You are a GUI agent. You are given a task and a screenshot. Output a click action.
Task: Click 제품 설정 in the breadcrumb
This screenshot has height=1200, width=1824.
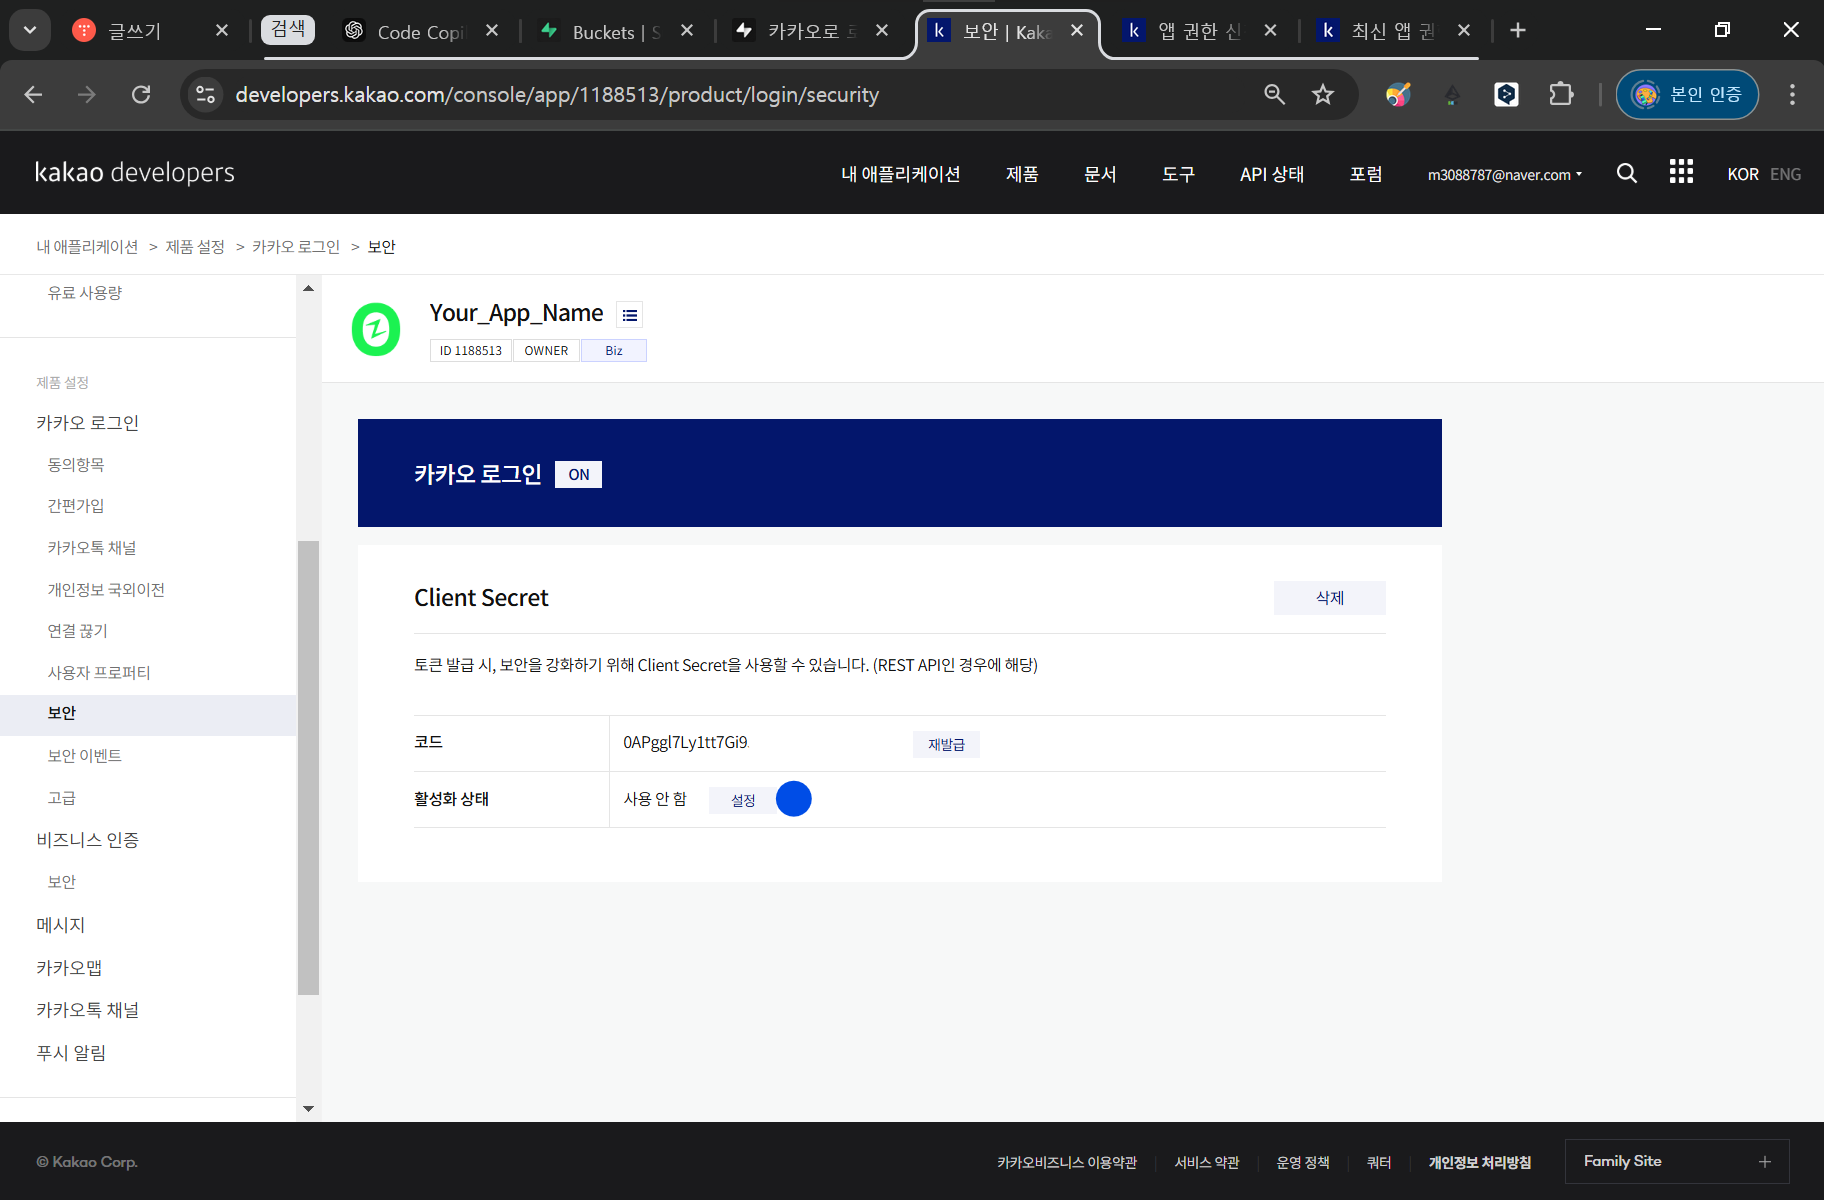[x=195, y=246]
